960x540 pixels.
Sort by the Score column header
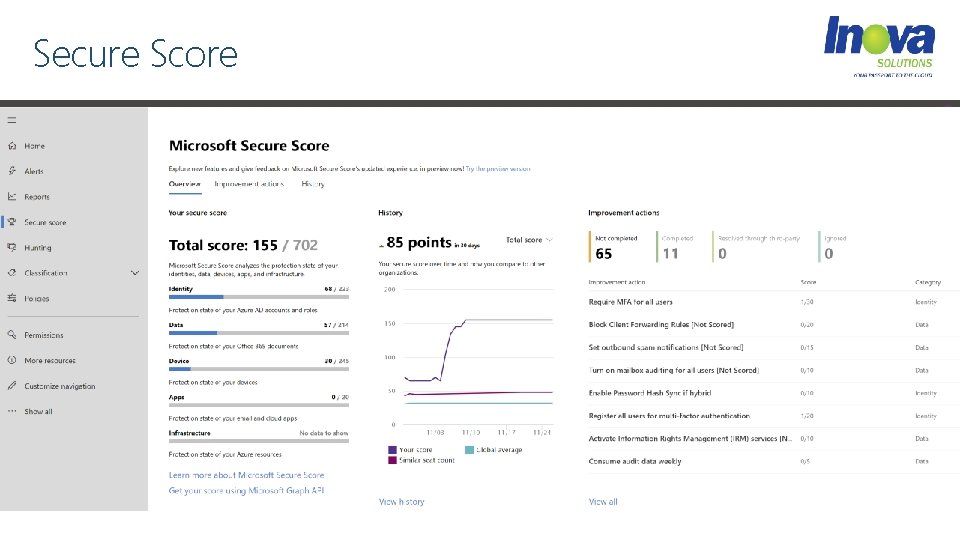[808, 282]
